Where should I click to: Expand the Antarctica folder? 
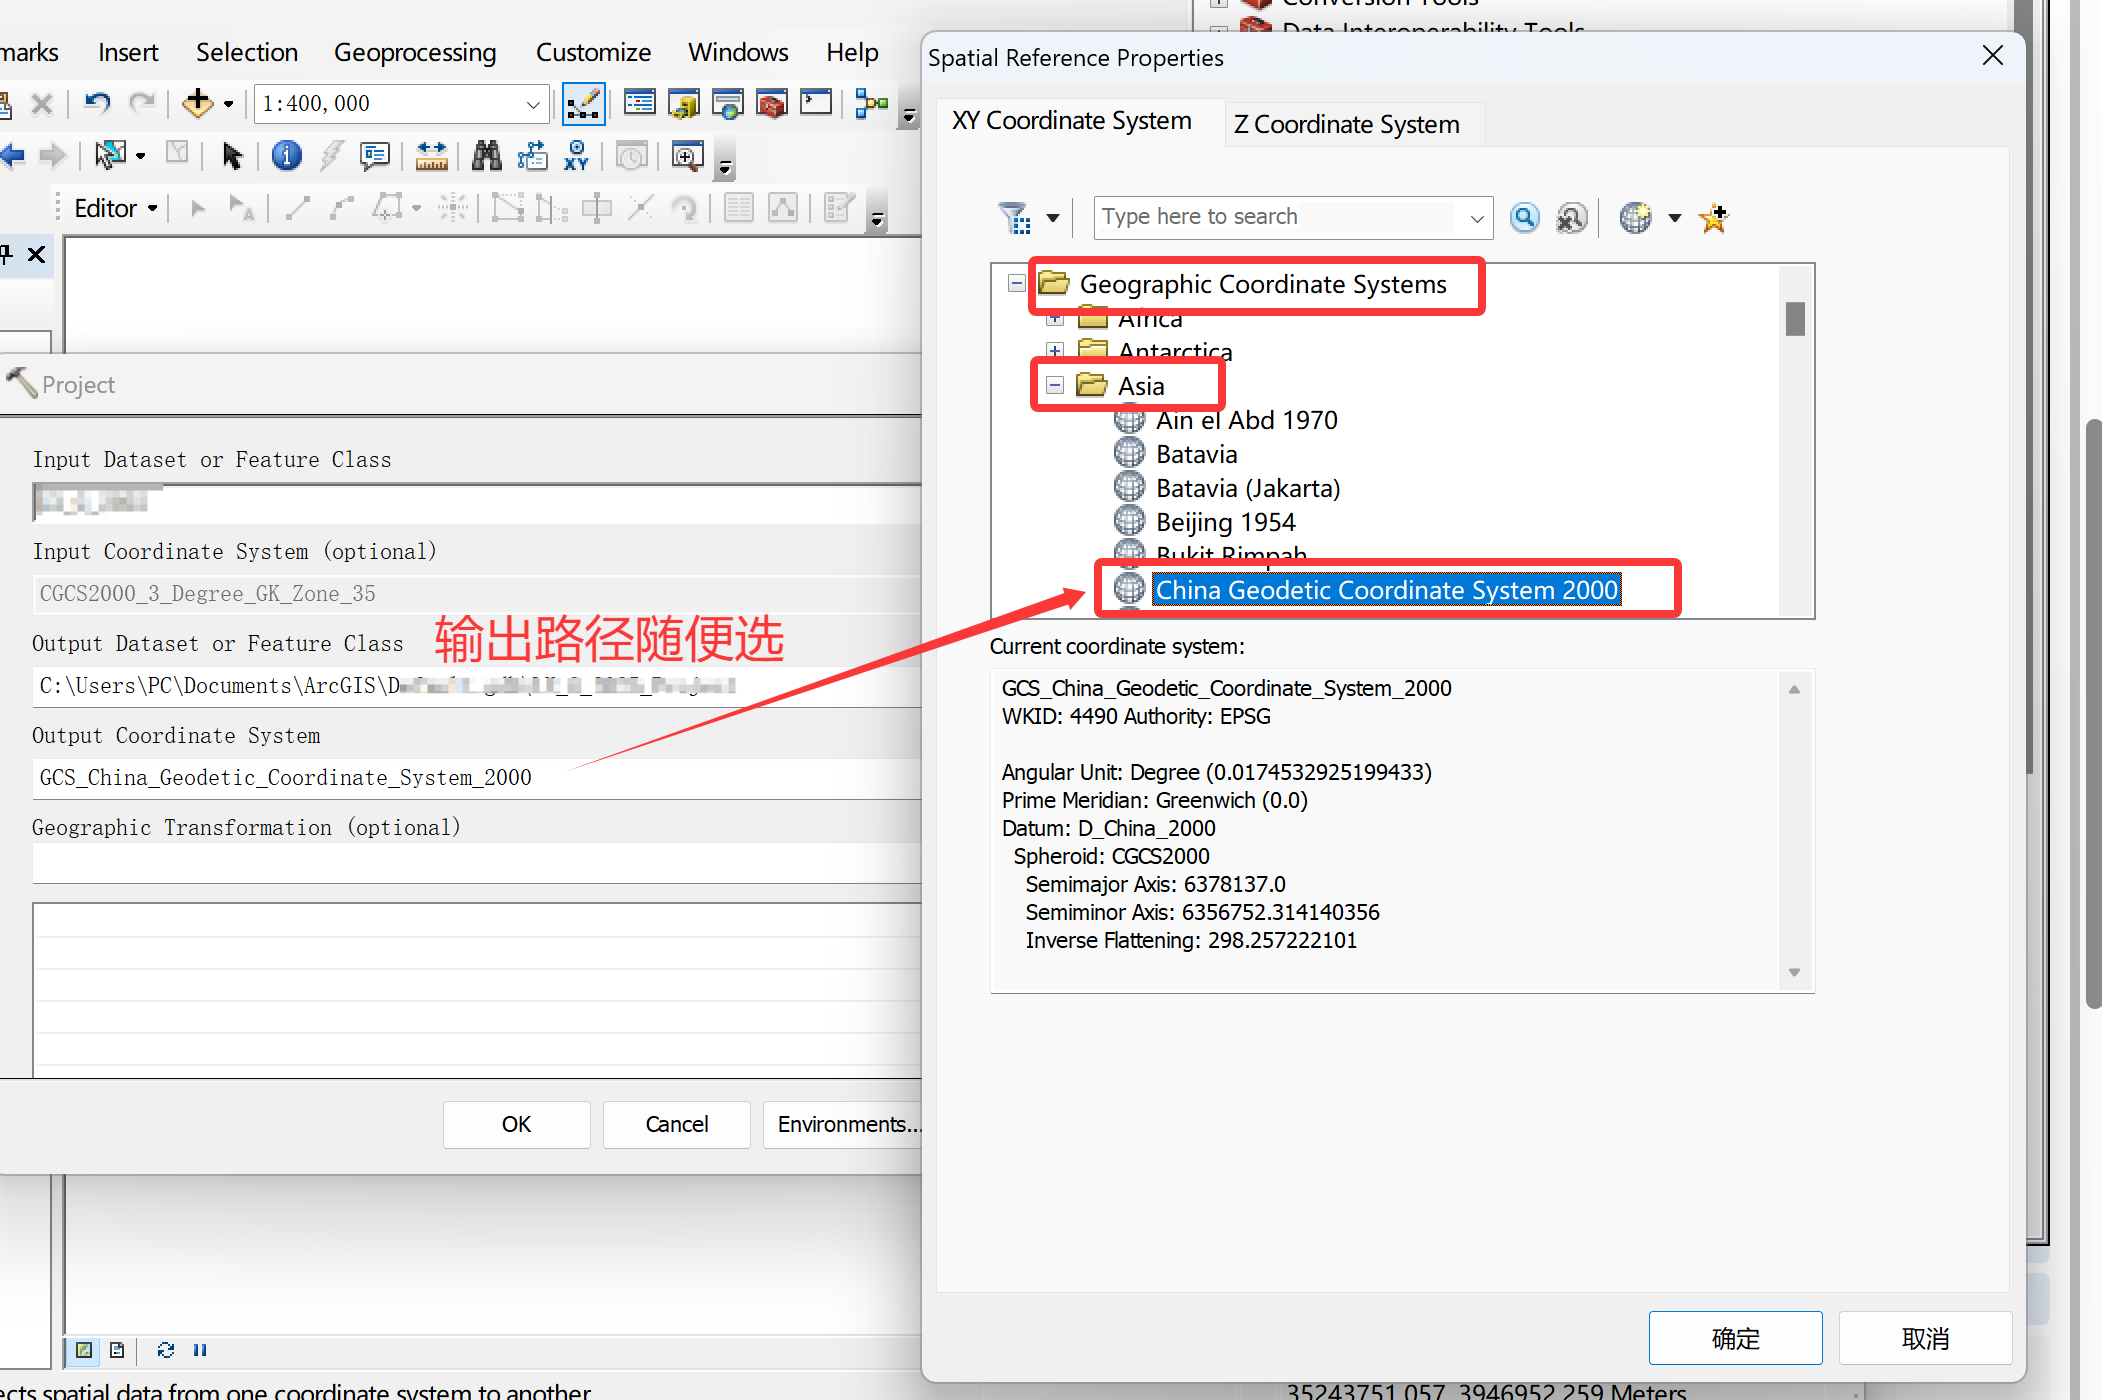coord(1055,350)
